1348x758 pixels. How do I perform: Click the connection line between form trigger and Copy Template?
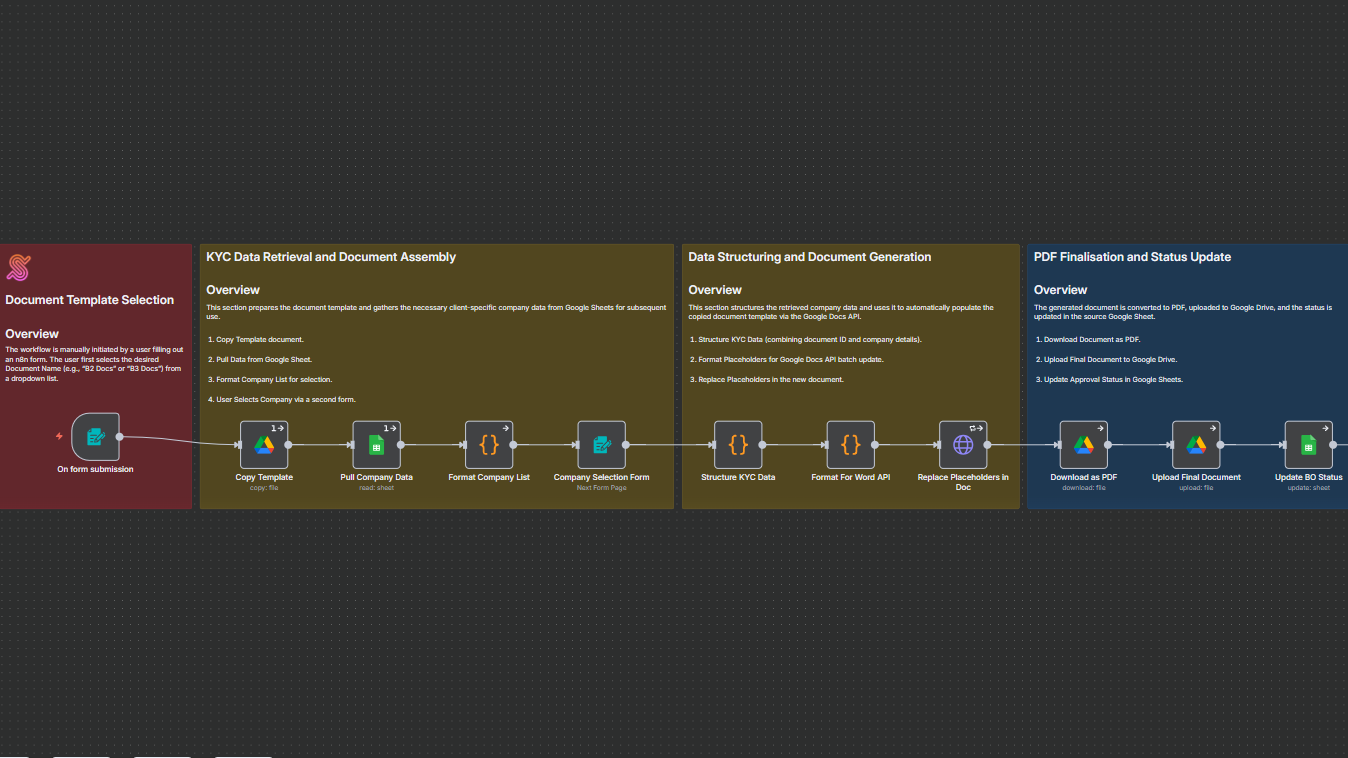click(x=180, y=438)
